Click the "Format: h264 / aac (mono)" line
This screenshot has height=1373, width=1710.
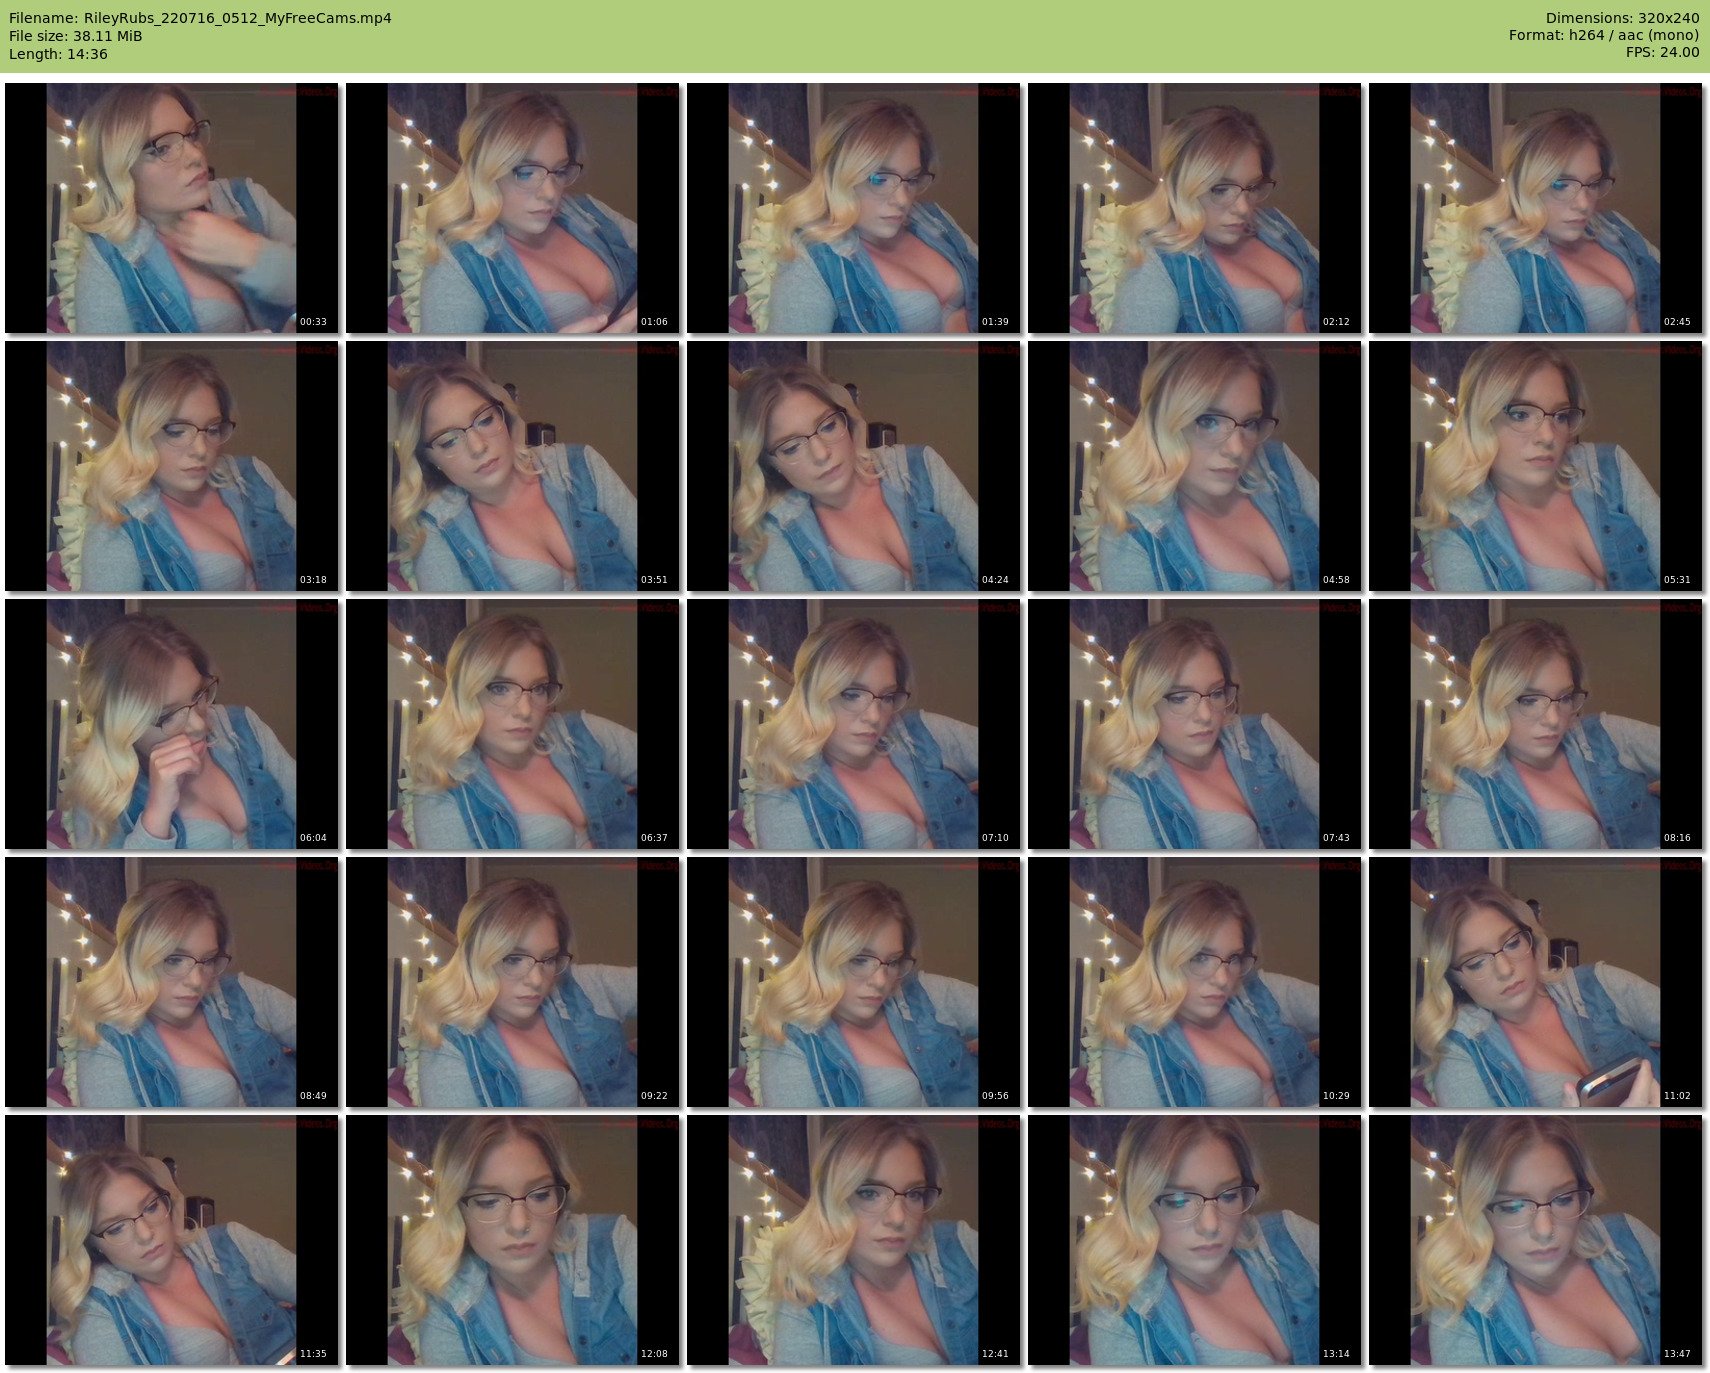[1604, 35]
